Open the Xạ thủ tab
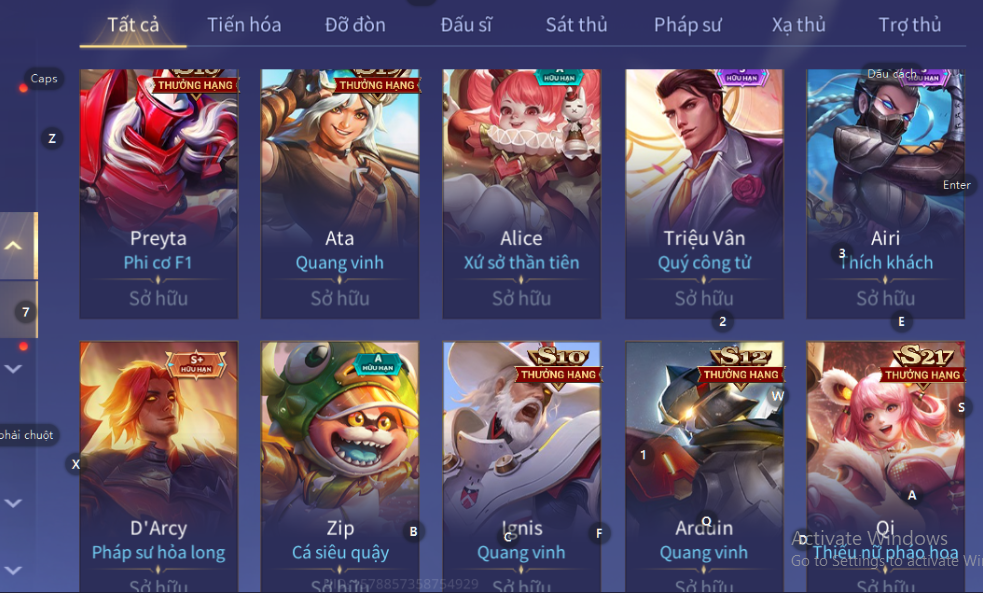Viewport: 983px width, 593px height. [x=798, y=25]
